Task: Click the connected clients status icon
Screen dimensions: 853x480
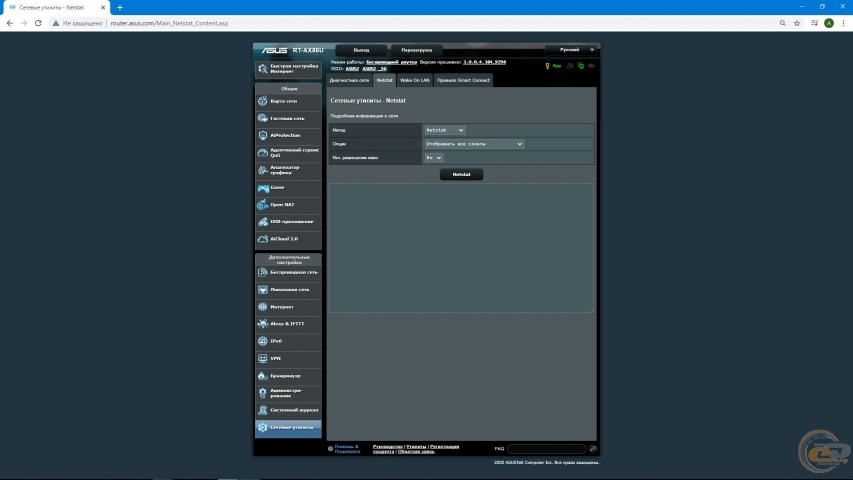Action: [x=570, y=66]
